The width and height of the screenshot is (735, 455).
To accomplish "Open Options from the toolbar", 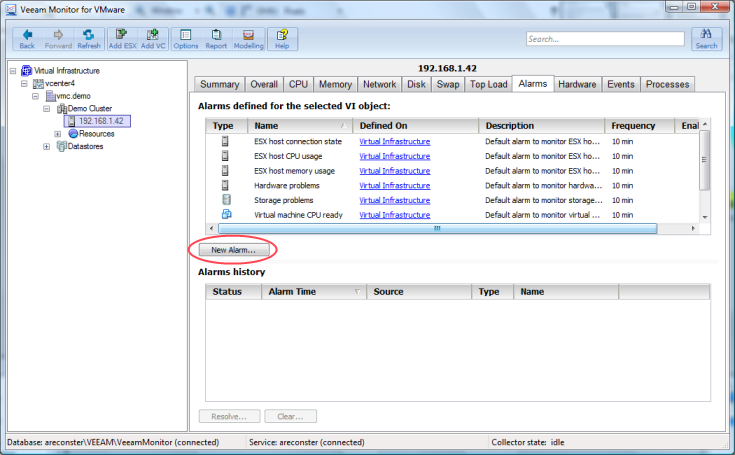I will coord(186,39).
